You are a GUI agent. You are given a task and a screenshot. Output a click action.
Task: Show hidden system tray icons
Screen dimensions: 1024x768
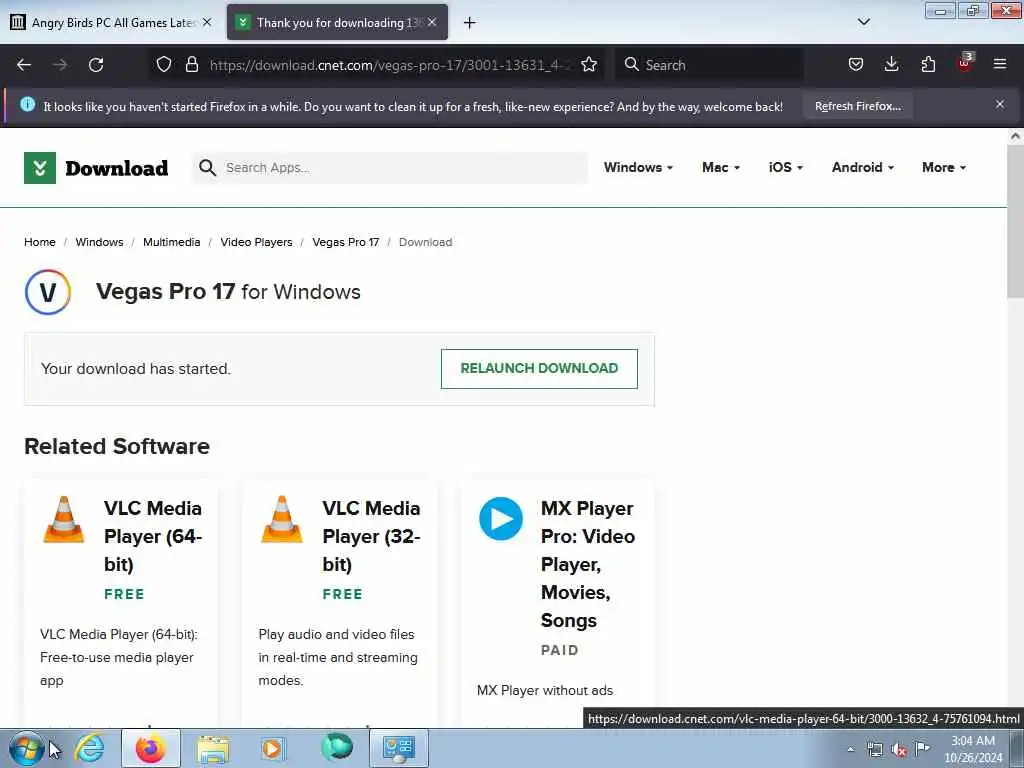pos(850,749)
